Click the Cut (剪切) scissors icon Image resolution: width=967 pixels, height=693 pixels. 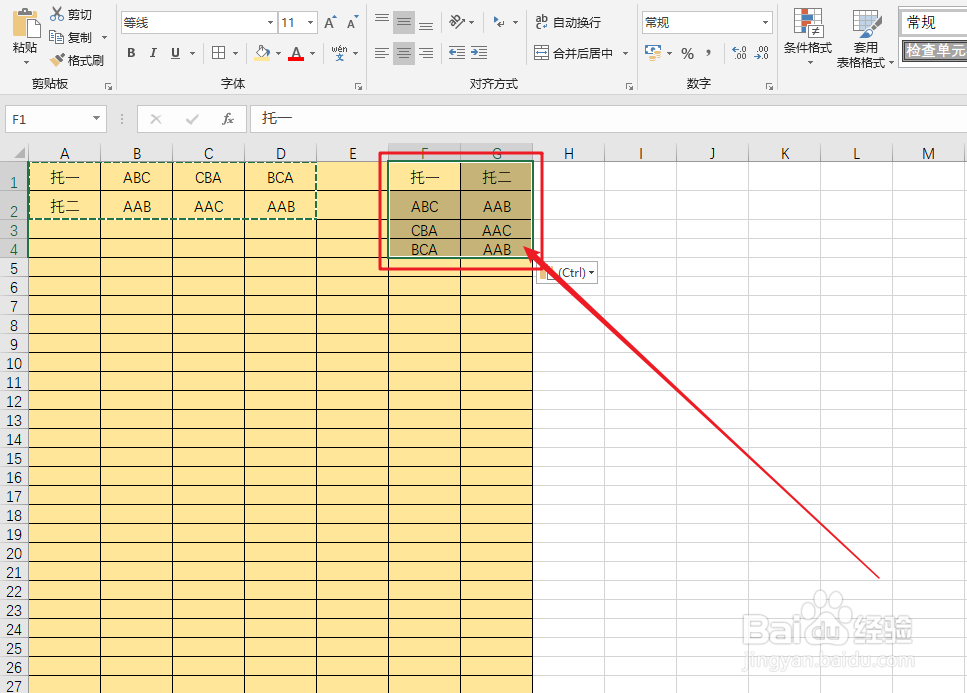tap(57, 14)
